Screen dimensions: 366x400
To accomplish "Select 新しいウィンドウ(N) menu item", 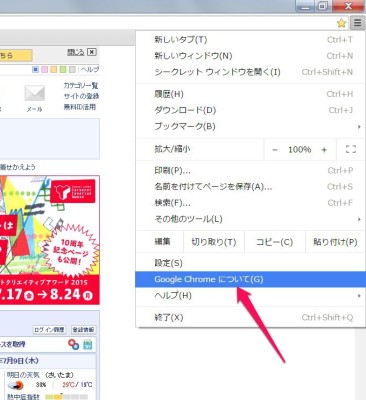I will pyautogui.click(x=250, y=56).
